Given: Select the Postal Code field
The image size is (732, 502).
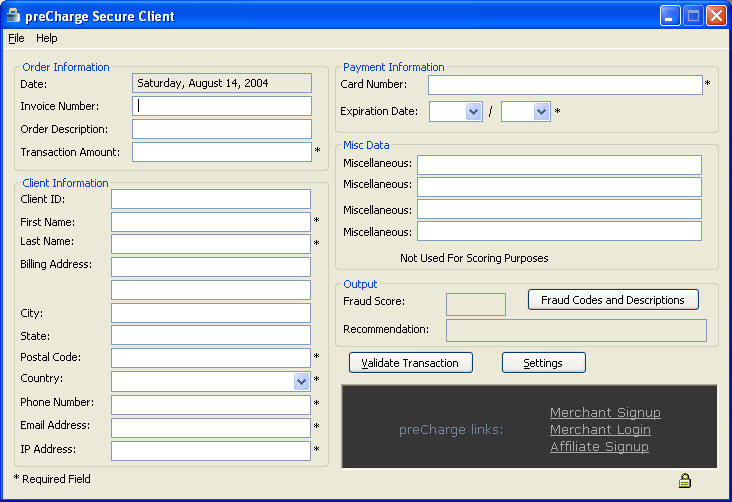Looking at the screenshot, I should coord(211,358).
